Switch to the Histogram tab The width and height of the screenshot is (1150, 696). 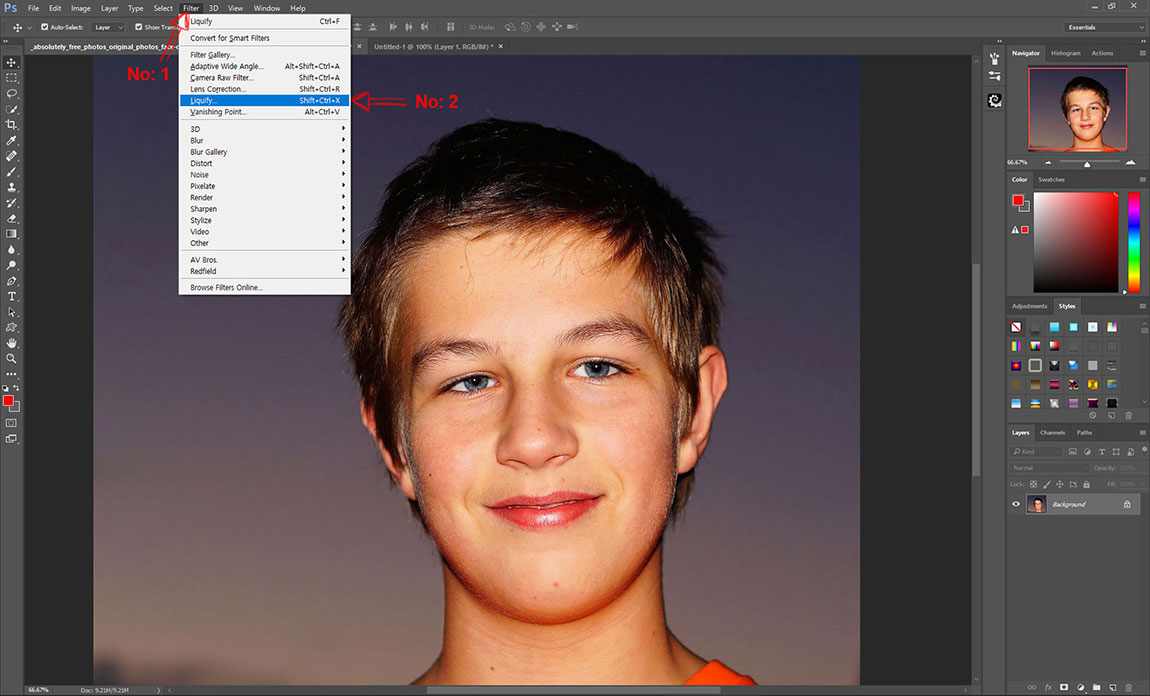click(1066, 54)
